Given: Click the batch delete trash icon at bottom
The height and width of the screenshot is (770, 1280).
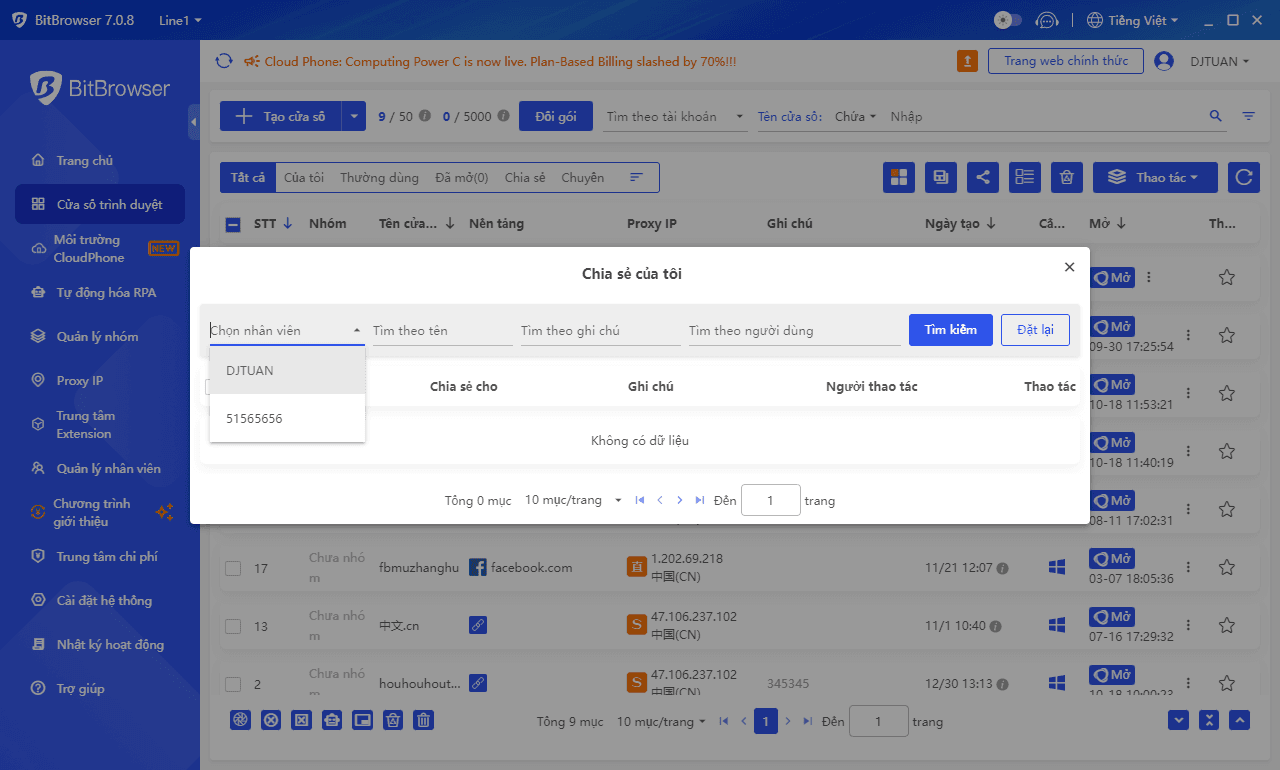Looking at the screenshot, I should (423, 719).
